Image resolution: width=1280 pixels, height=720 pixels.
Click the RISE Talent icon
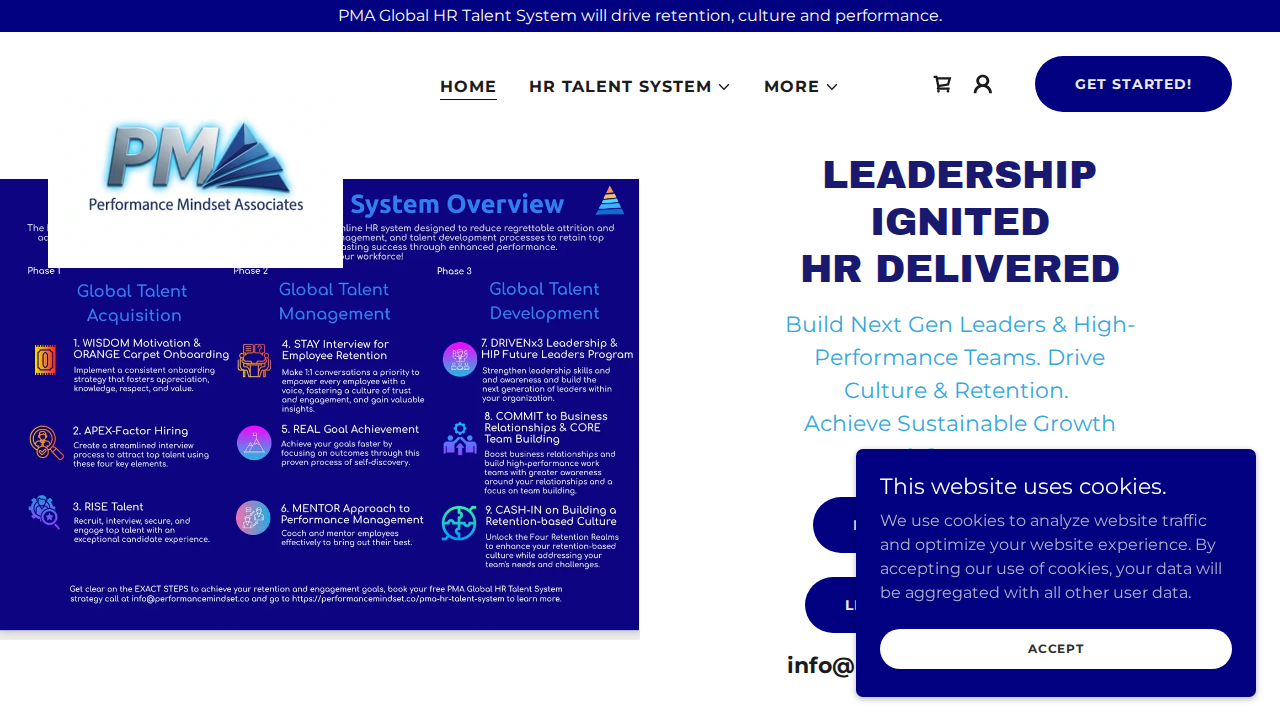click(44, 512)
